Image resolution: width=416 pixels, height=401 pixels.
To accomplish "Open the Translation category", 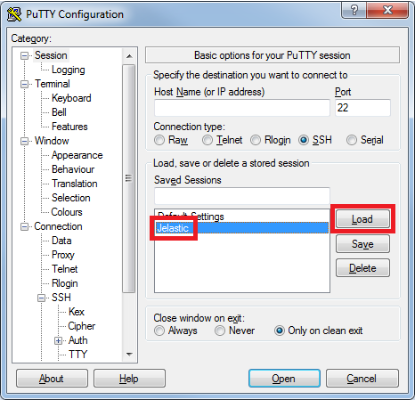I will (74, 184).
